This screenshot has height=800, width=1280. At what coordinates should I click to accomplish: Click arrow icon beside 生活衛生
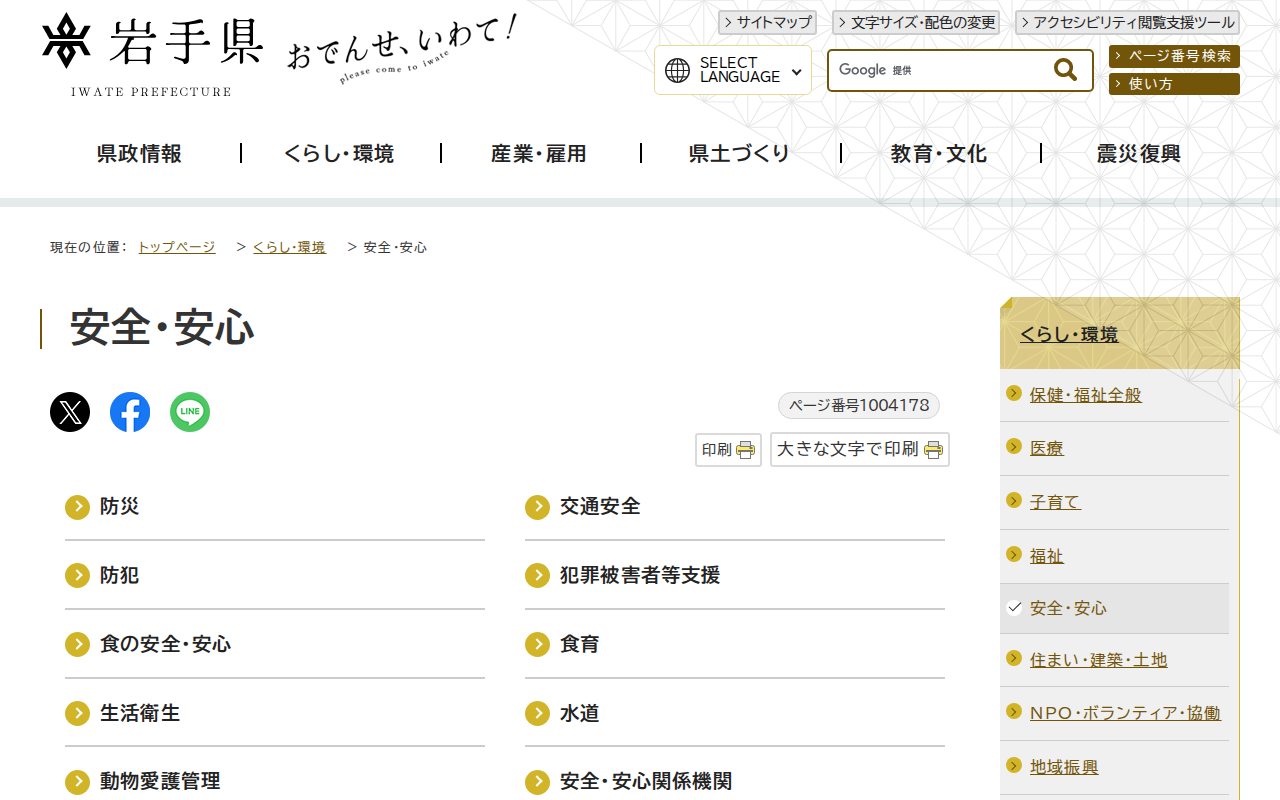point(78,713)
